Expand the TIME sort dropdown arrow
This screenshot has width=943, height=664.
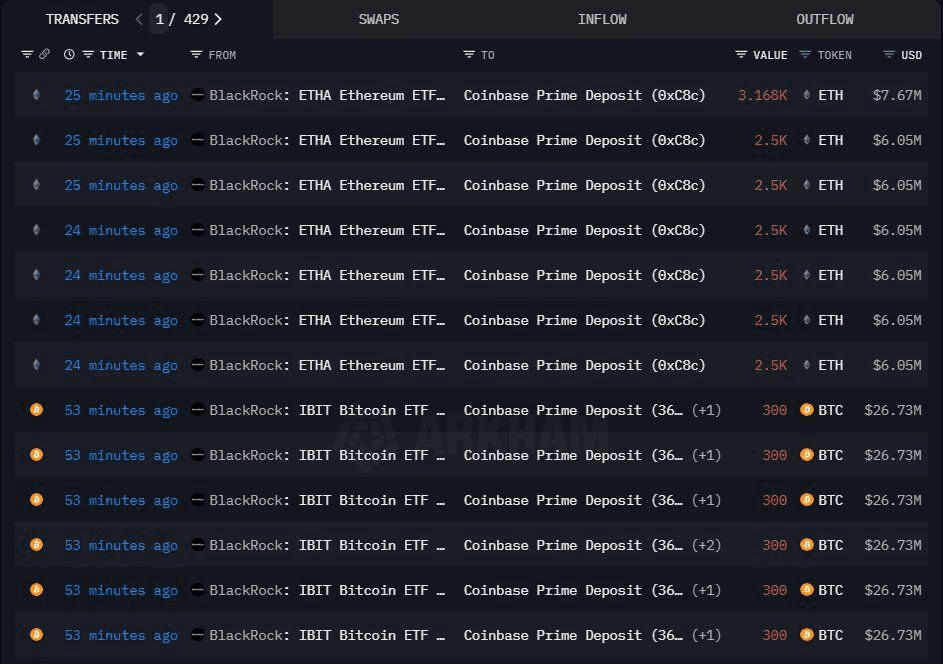tap(140, 55)
